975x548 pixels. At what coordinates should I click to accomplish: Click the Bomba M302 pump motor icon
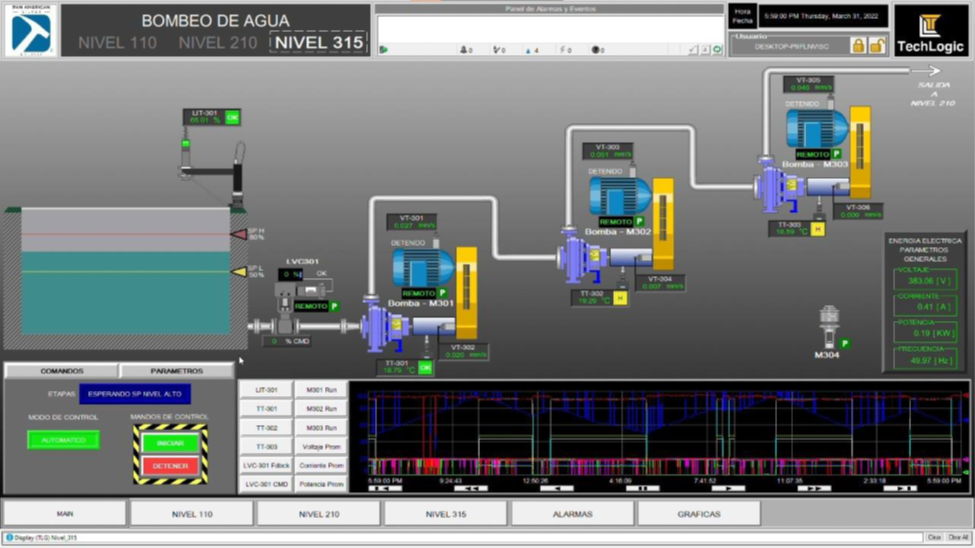tap(620, 197)
